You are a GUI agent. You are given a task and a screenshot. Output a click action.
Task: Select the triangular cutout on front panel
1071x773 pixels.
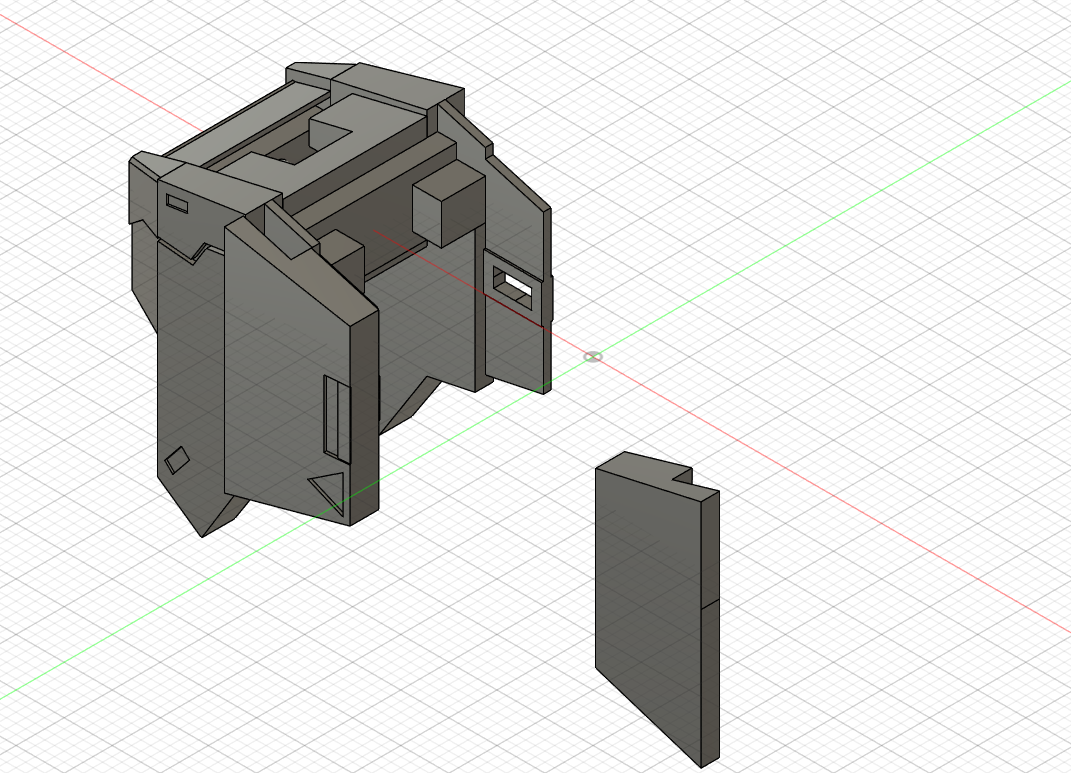pos(329,493)
